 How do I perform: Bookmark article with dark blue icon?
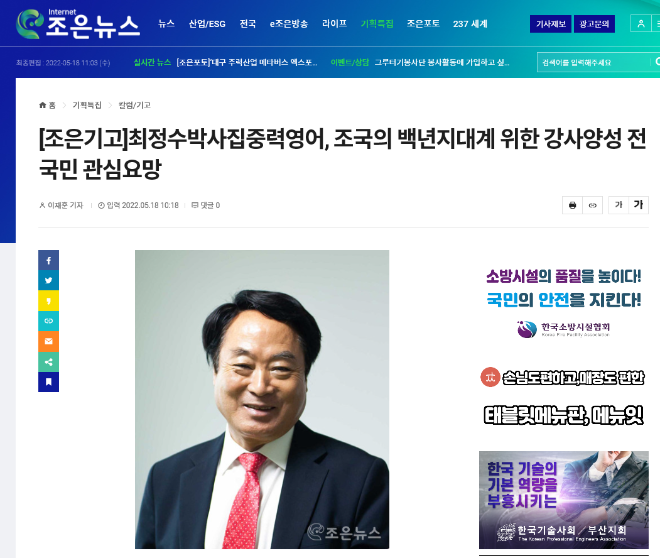(x=48, y=382)
